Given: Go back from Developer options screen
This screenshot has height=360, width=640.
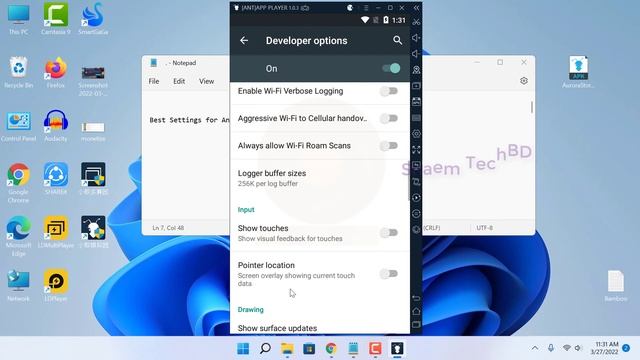Looking at the screenshot, I should click(x=244, y=40).
